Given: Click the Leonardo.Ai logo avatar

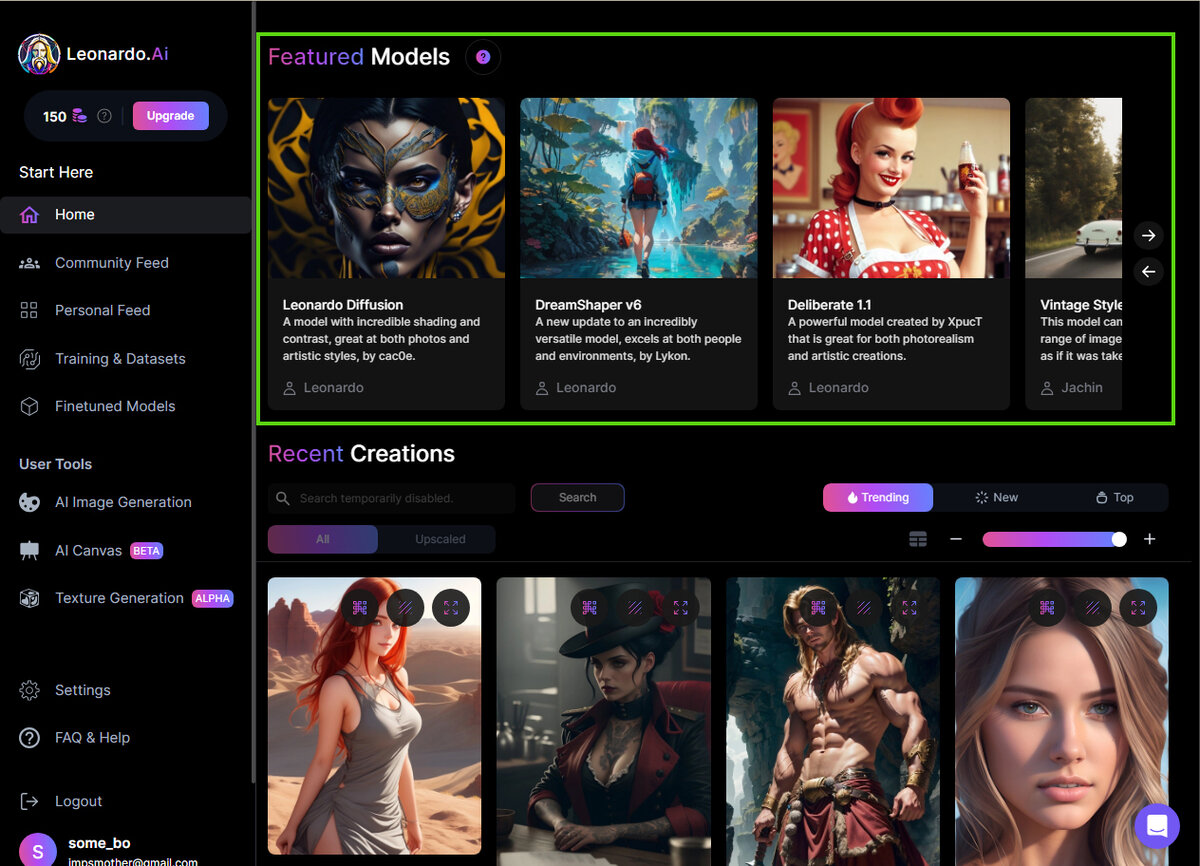Looking at the screenshot, I should (x=39, y=54).
